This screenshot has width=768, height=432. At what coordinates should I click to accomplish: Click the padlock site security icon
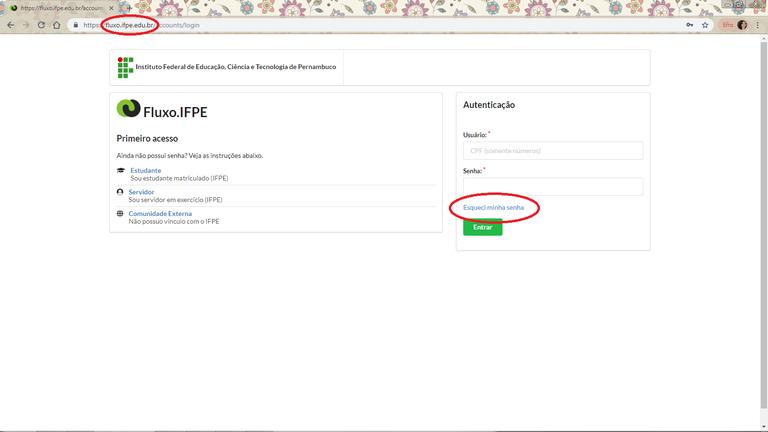point(75,25)
